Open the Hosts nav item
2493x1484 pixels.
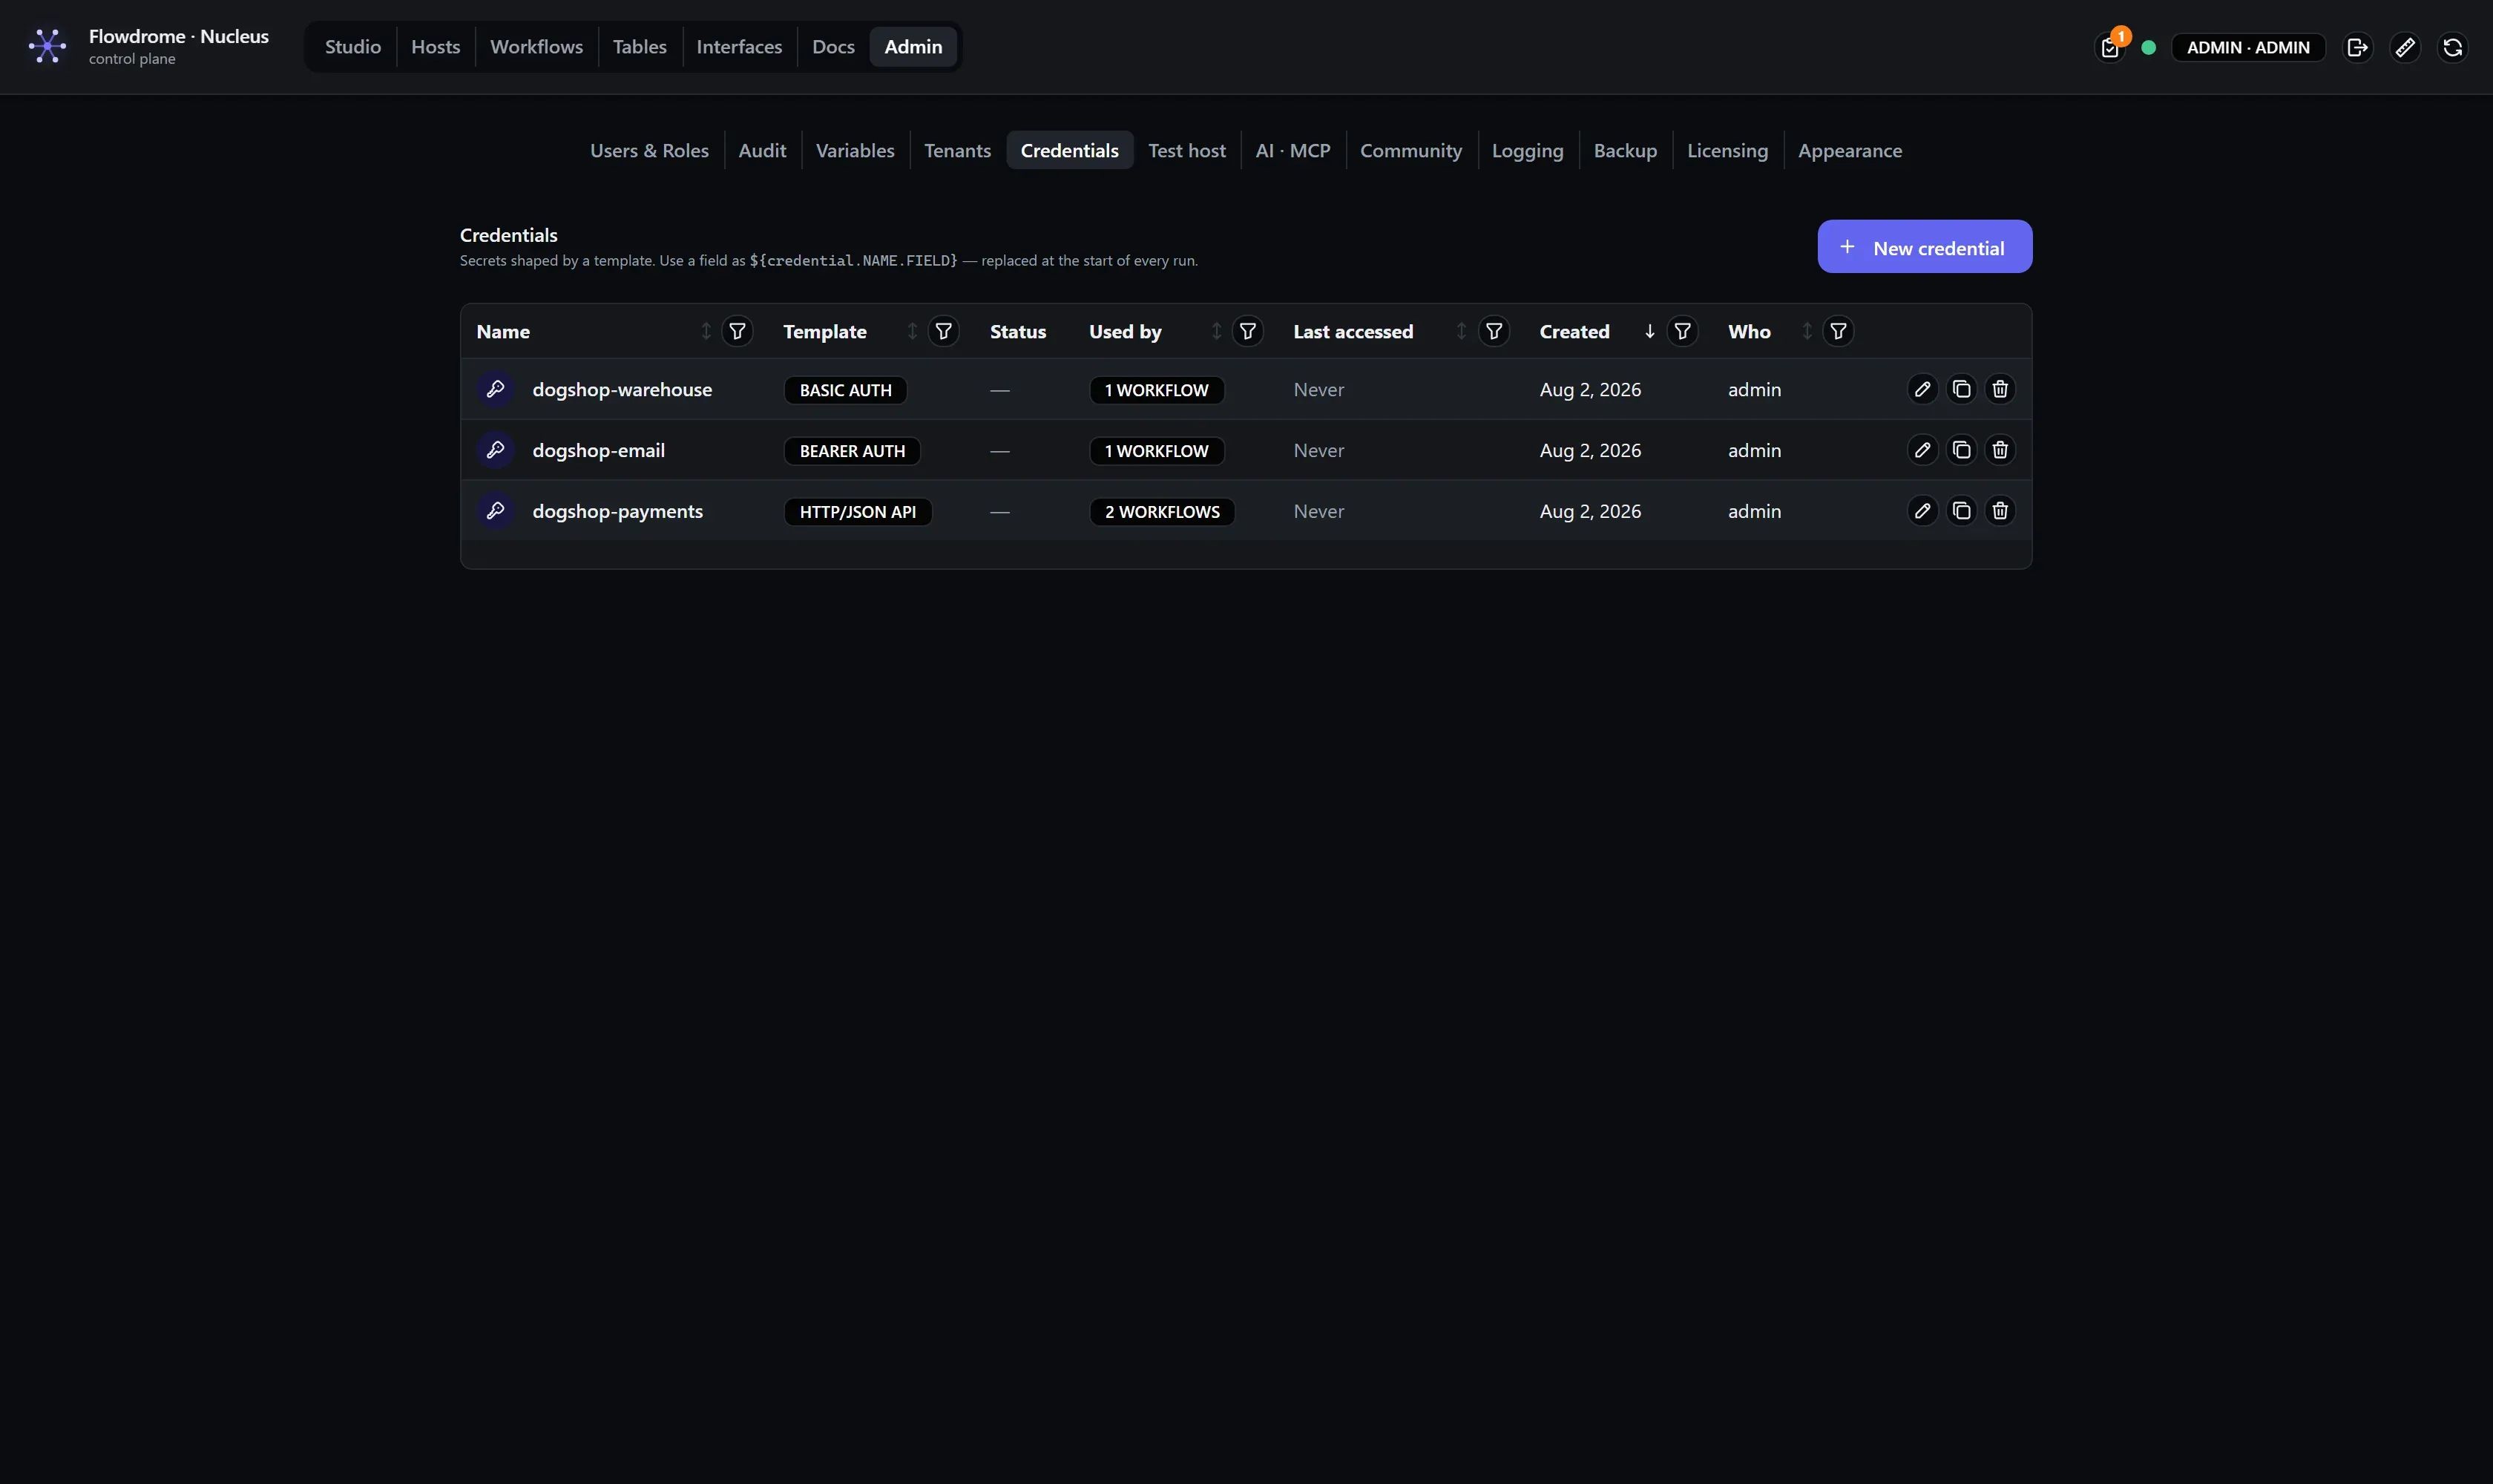pos(436,47)
